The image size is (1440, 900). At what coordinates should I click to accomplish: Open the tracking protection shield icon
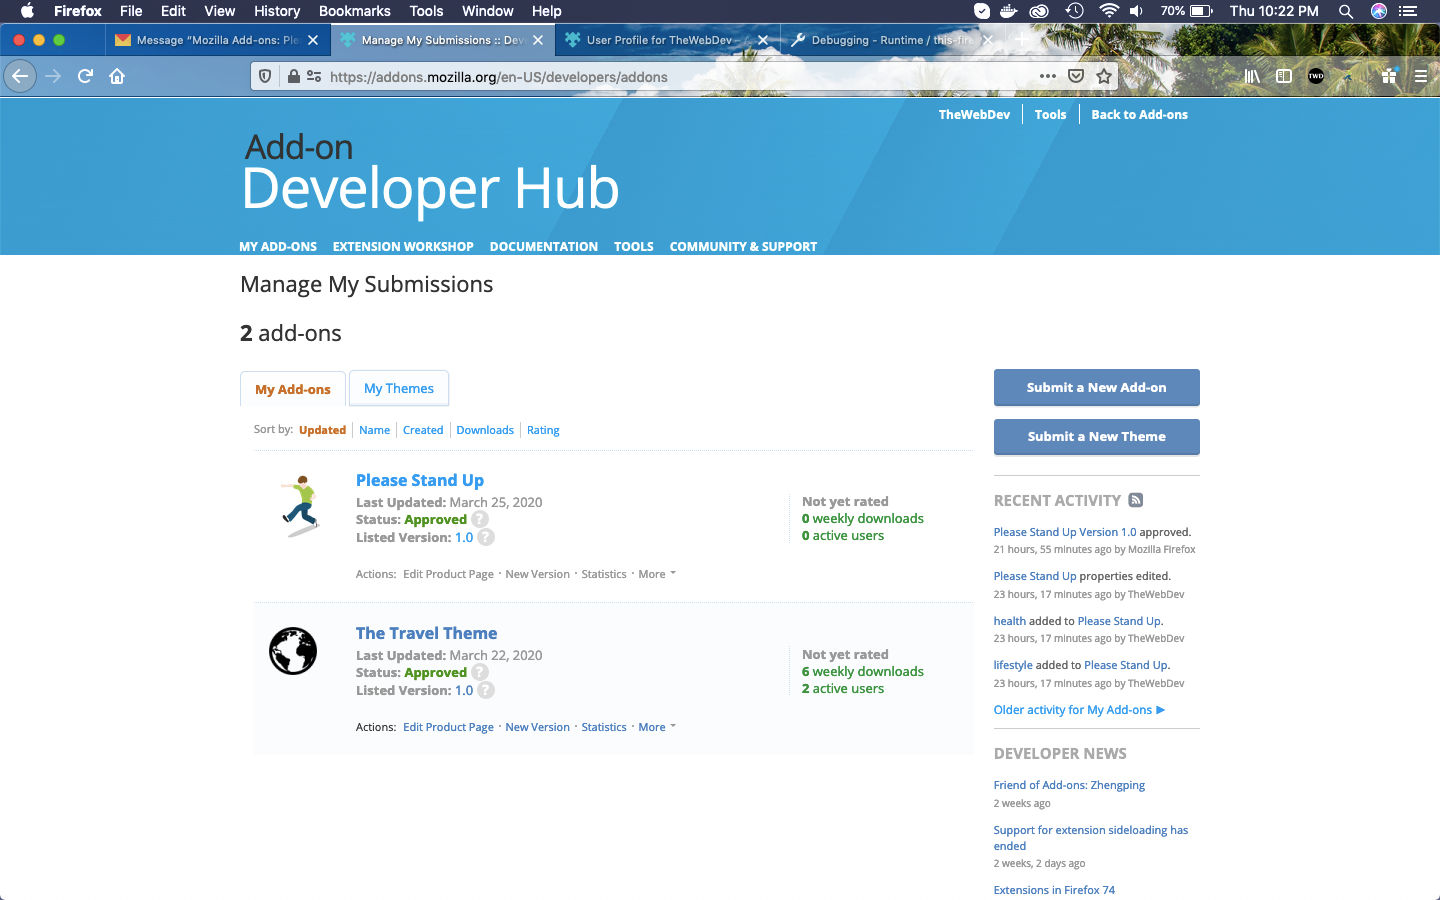point(265,76)
